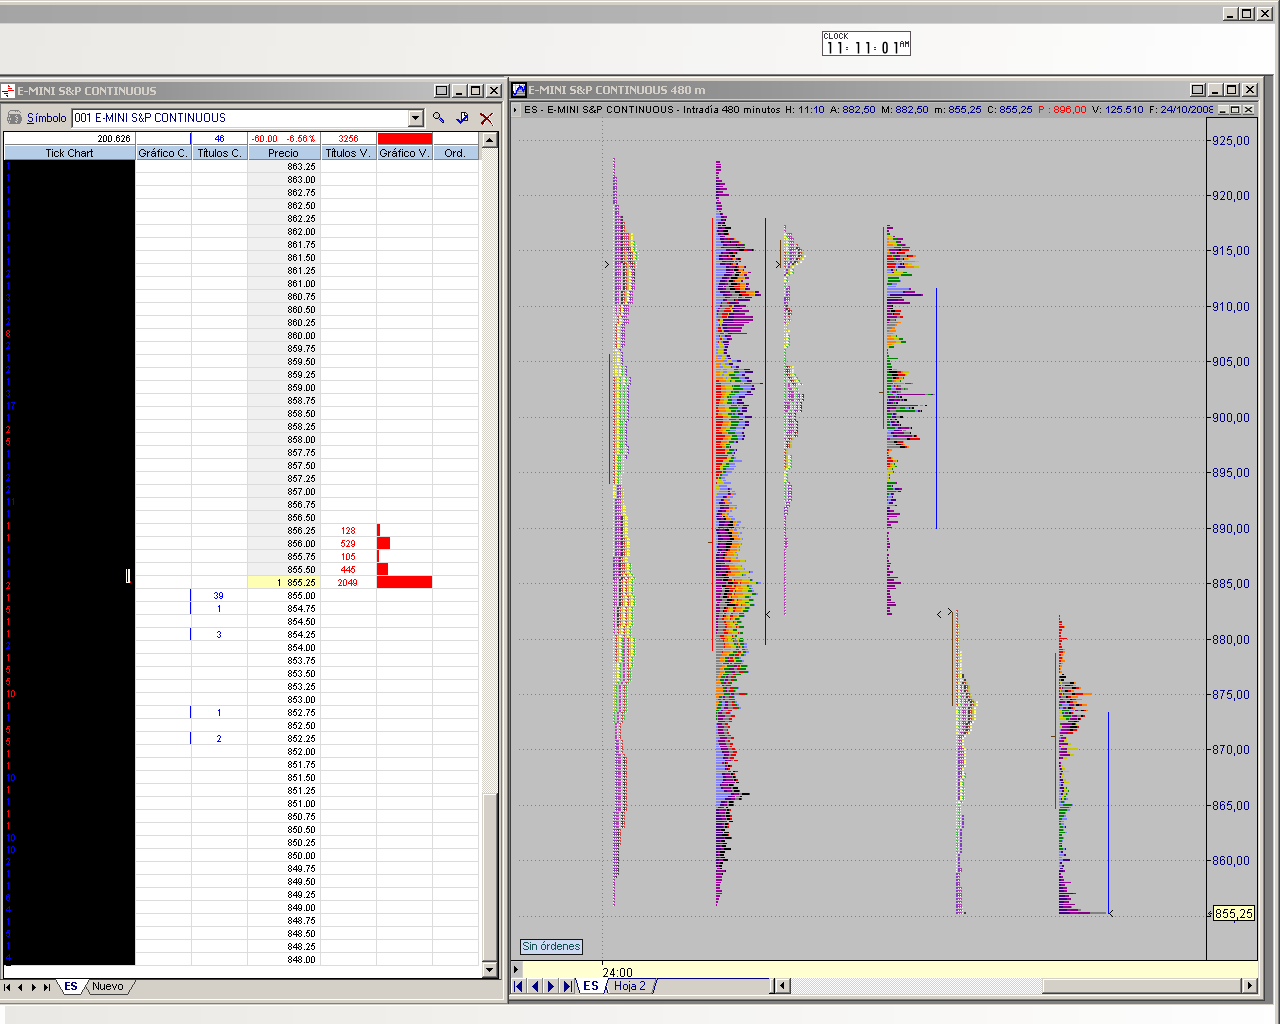
Task: Expand the arrow left of time axis
Action: [x=516, y=969]
